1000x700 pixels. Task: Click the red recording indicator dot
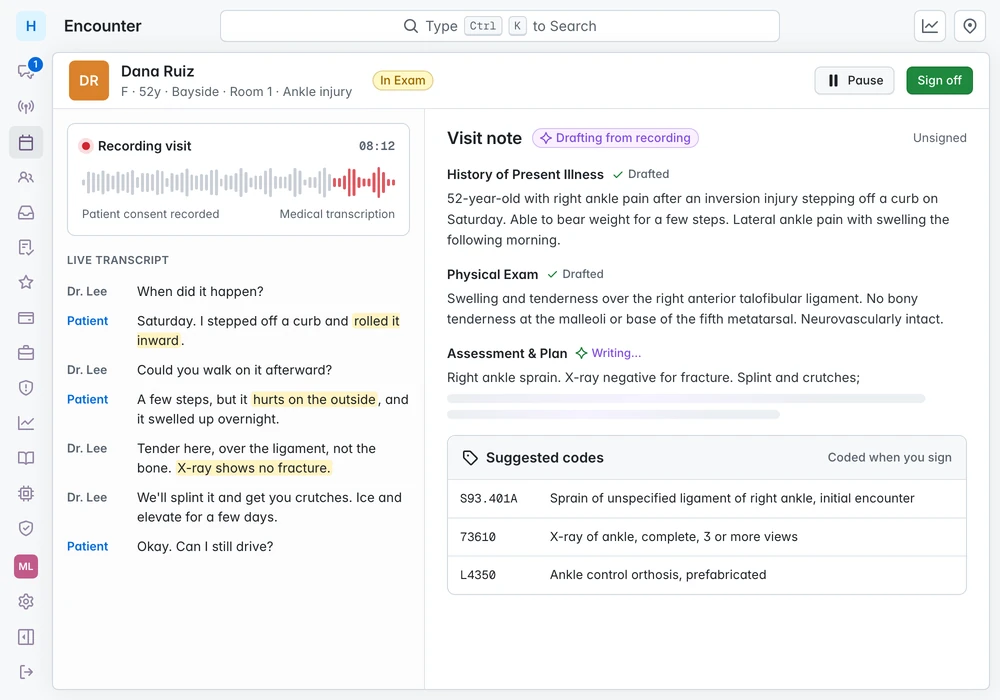85,146
